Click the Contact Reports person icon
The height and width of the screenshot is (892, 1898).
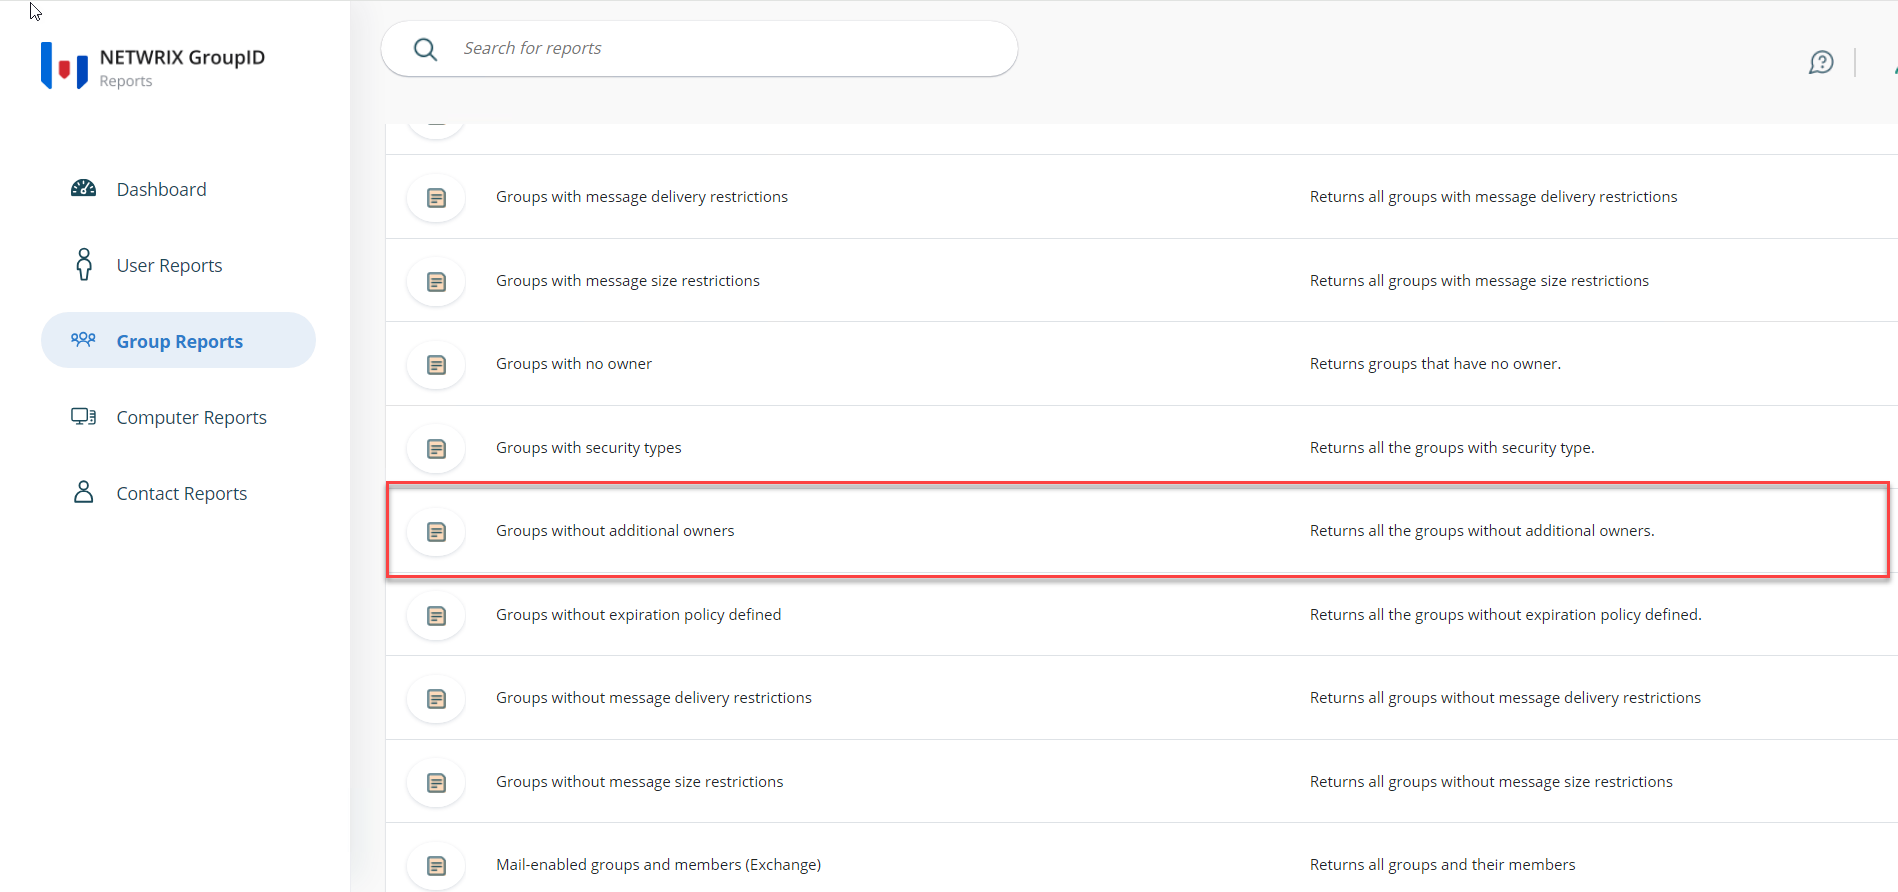coord(84,493)
